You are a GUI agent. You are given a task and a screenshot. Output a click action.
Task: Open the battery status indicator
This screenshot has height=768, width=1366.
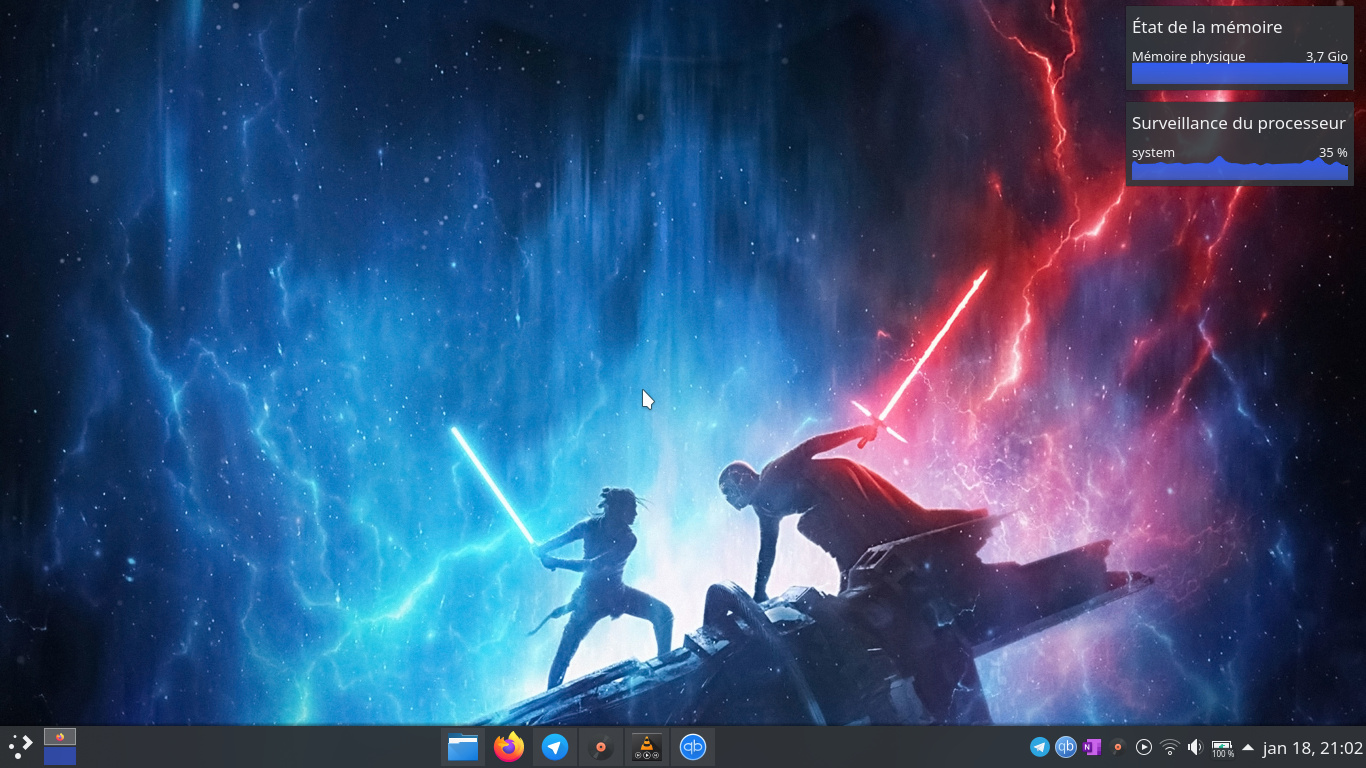click(1222, 748)
